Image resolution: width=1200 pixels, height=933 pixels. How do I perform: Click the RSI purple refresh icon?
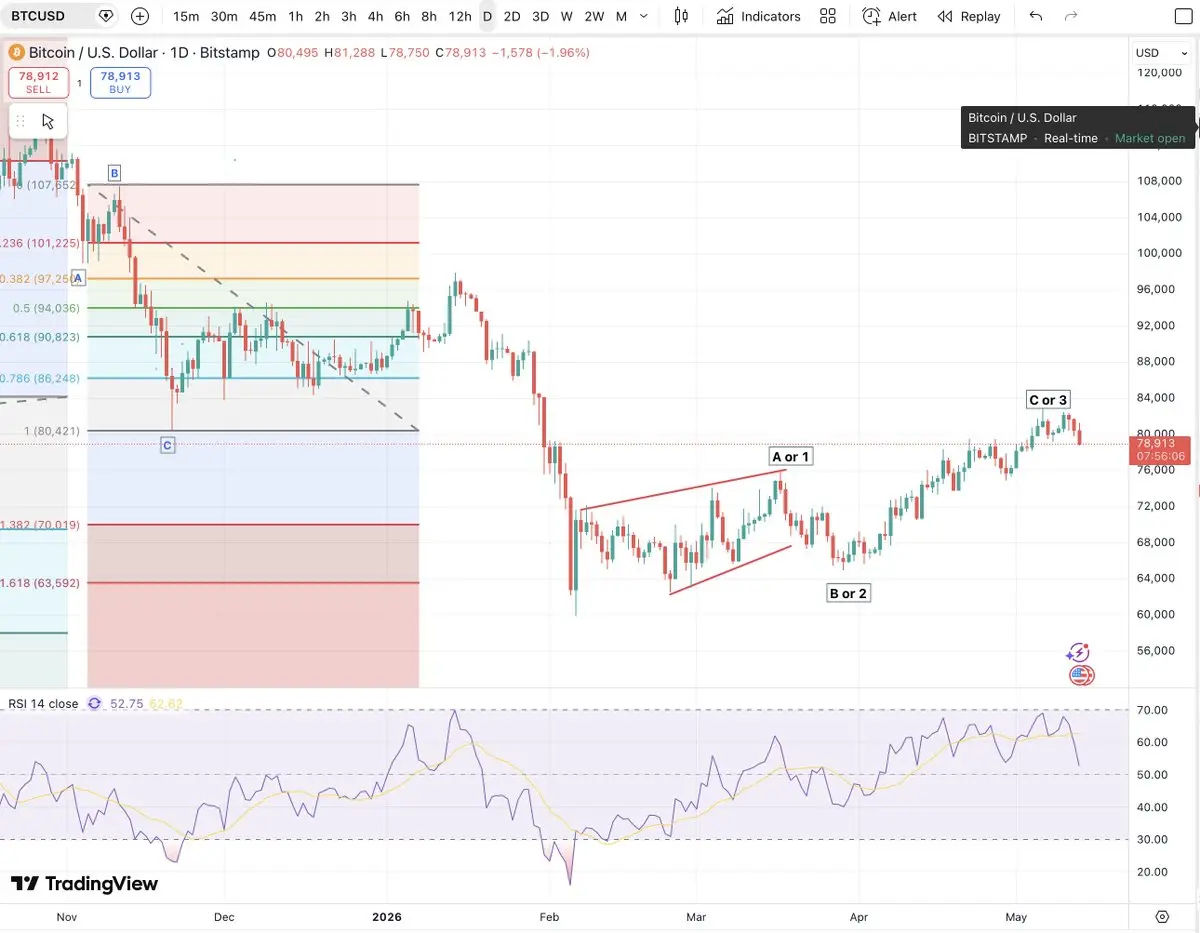coord(94,704)
